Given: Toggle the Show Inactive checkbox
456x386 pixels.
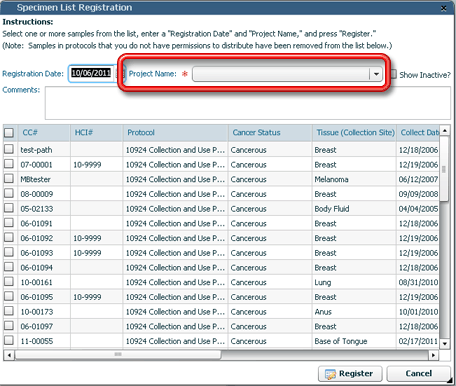Looking at the screenshot, I should click(x=394, y=74).
